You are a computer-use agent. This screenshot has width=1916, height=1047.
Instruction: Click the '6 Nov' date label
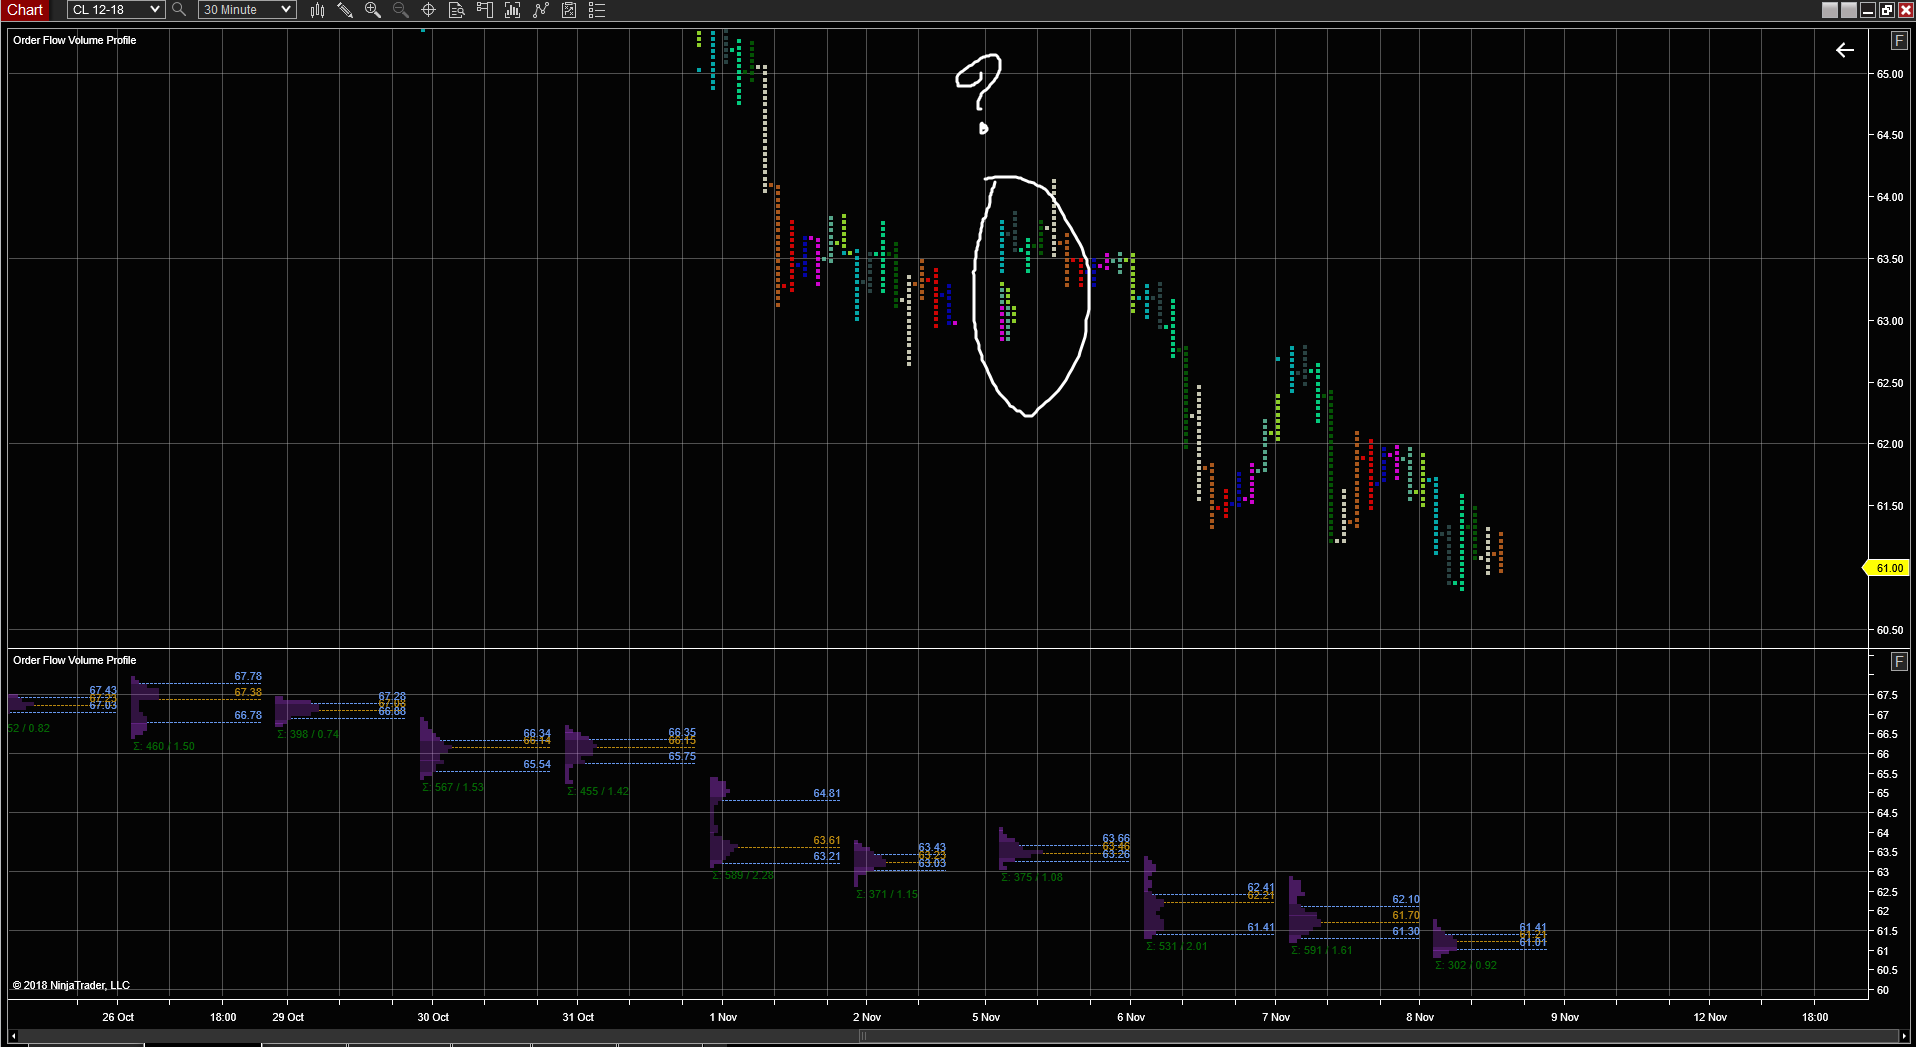1131,1017
